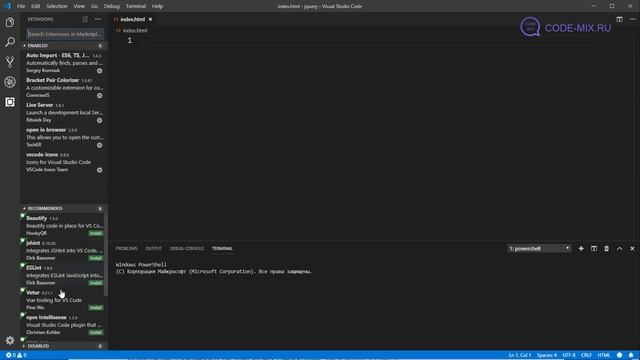Click Spaces: 4 indentation setting
Viewport: 640px width, 360px height.
(547, 355)
